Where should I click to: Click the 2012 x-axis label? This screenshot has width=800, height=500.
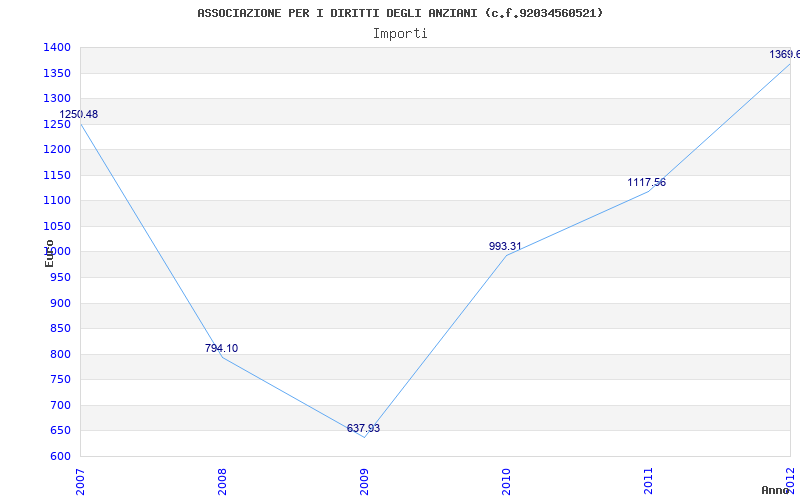click(x=790, y=482)
